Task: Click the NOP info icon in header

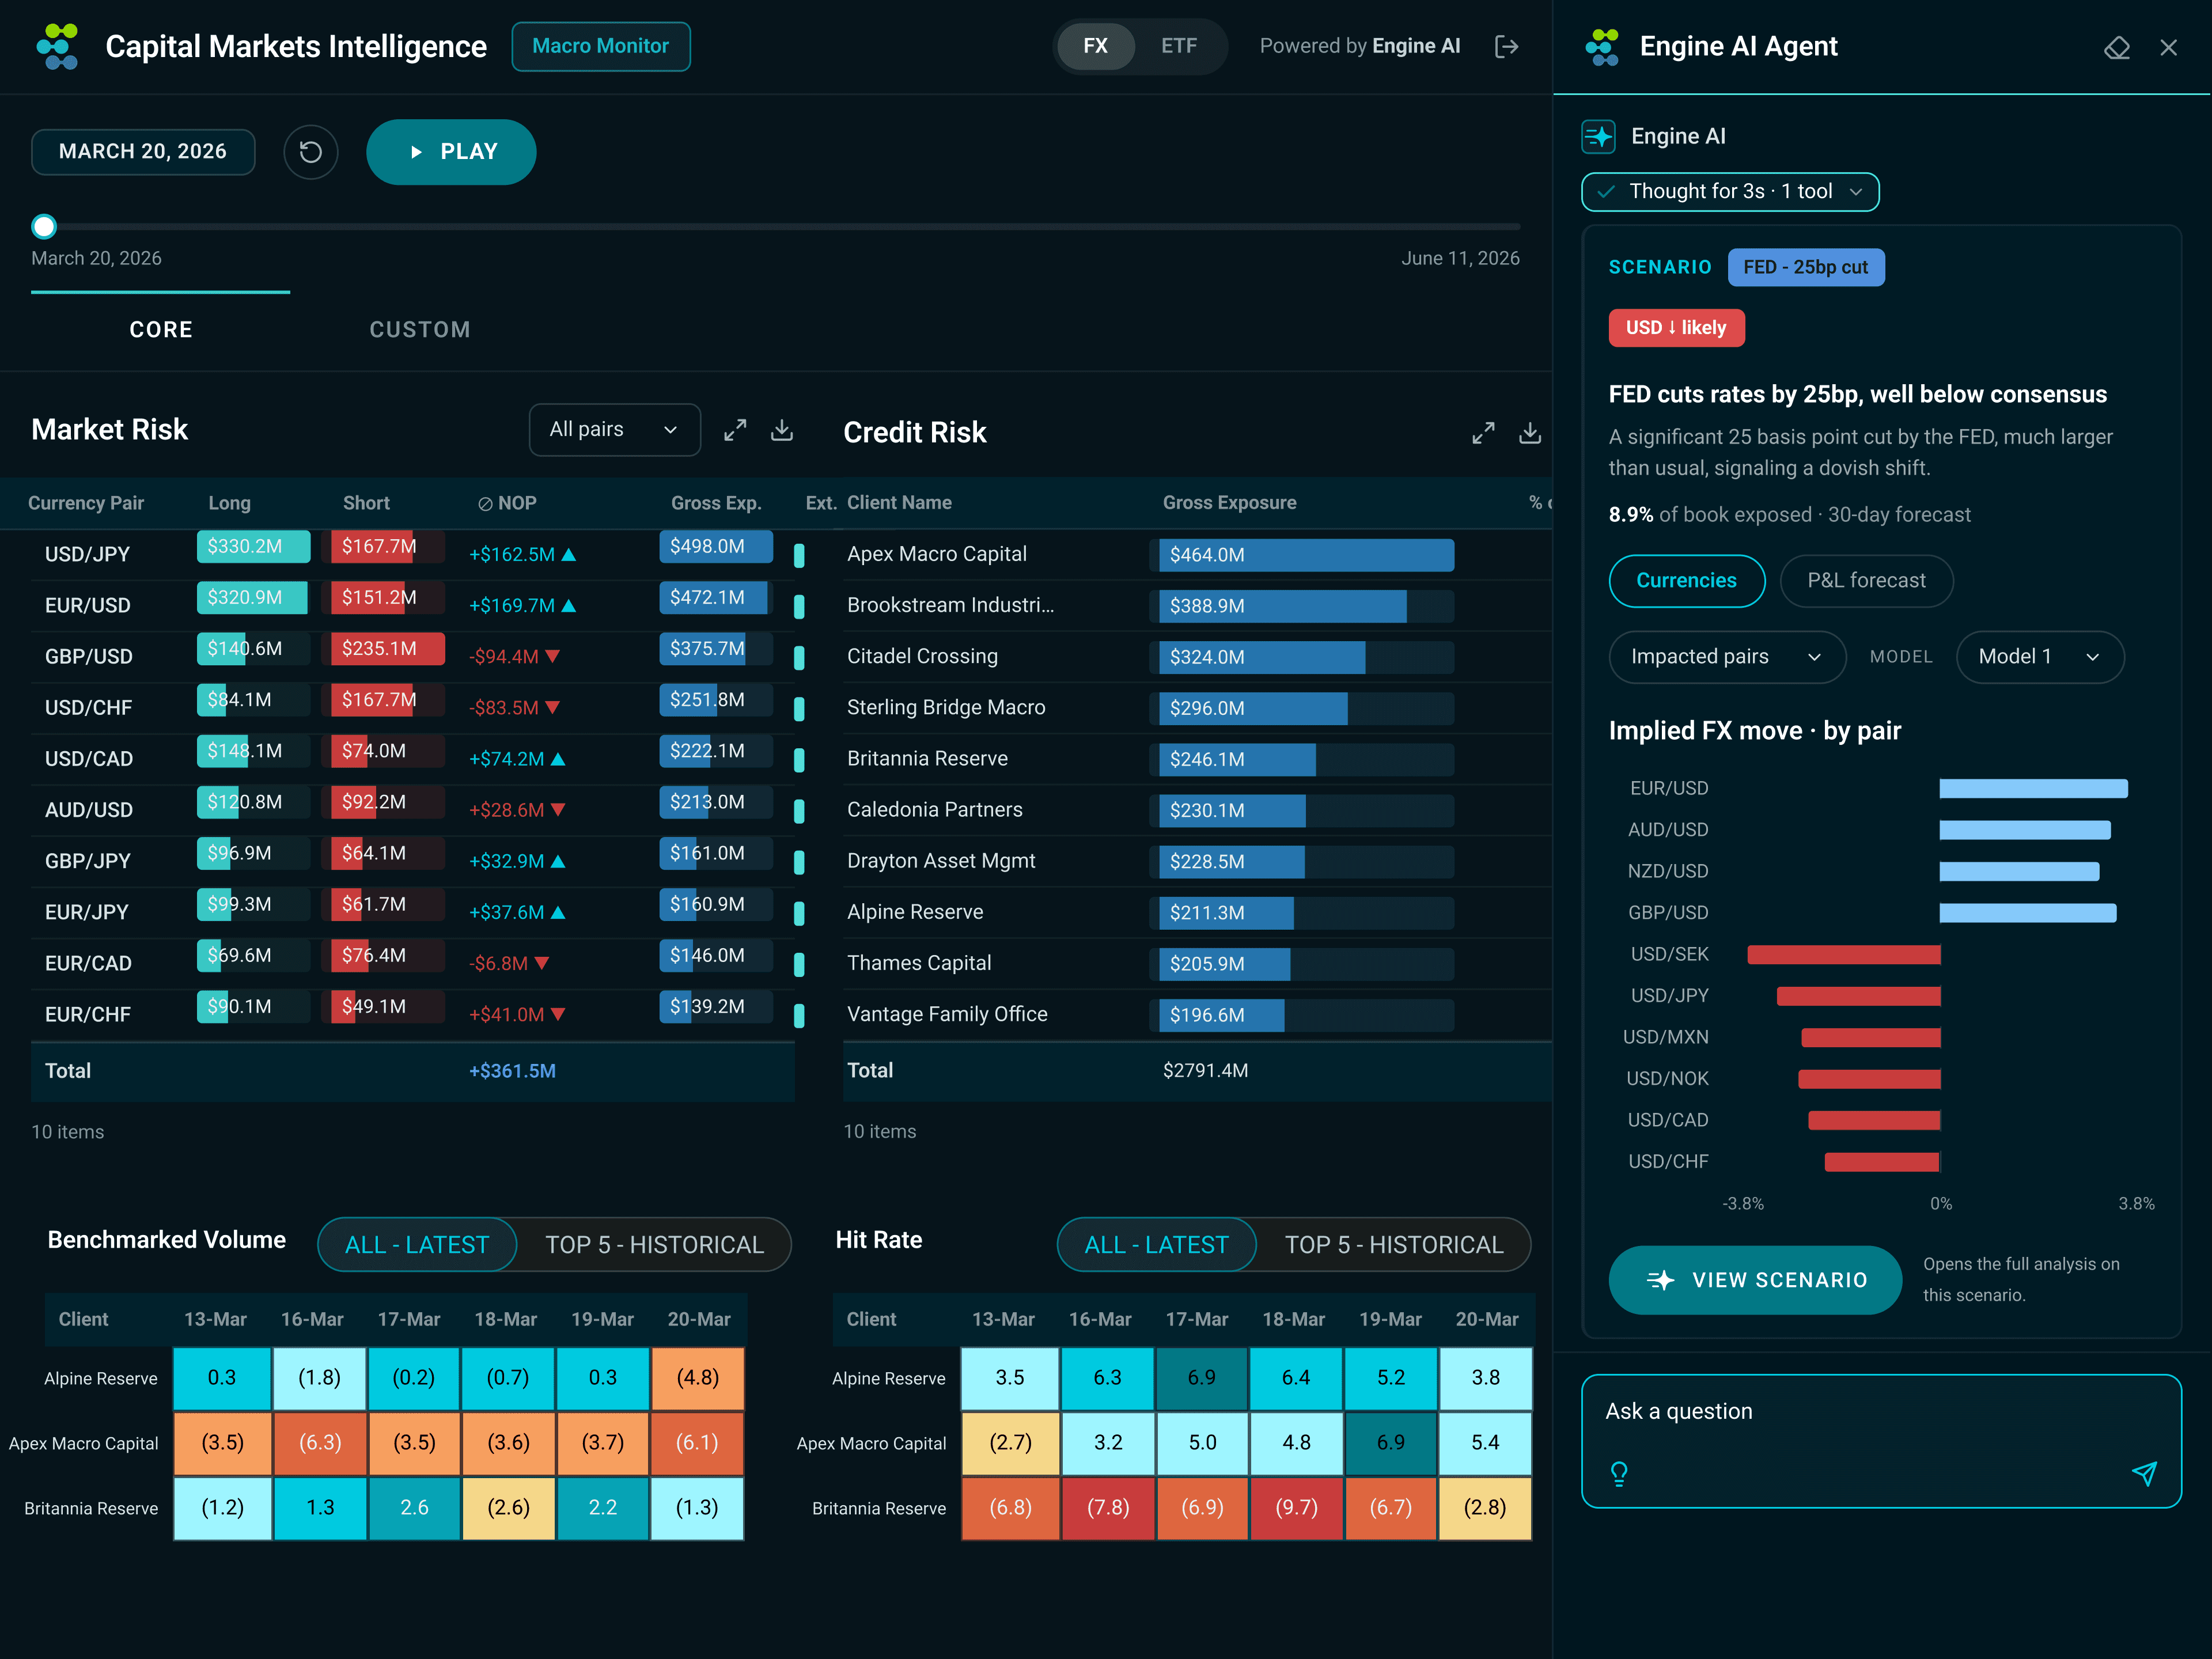Action: [485, 504]
